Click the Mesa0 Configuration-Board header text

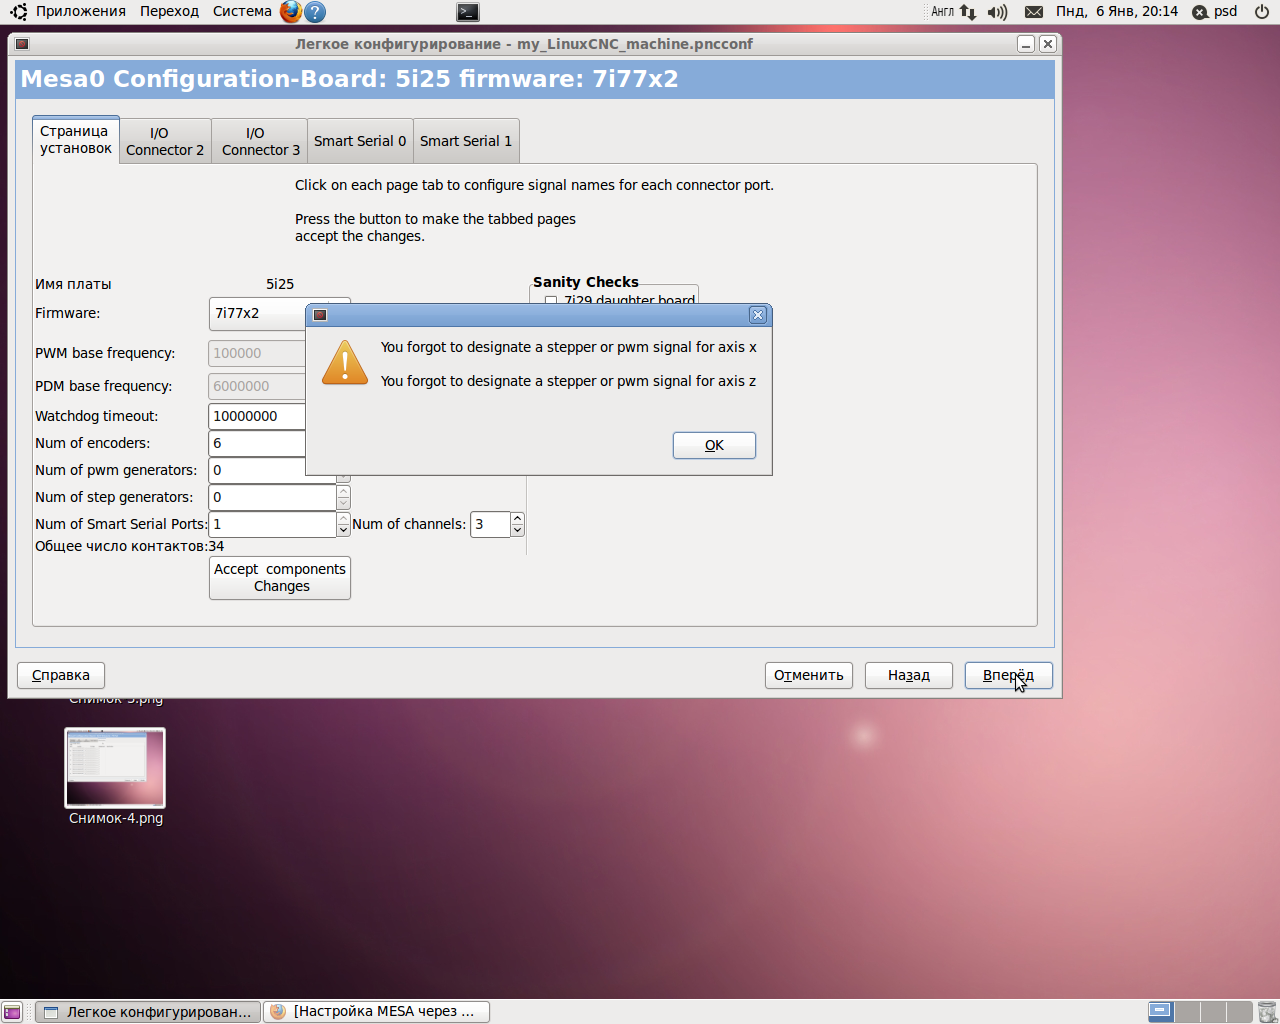click(x=349, y=79)
